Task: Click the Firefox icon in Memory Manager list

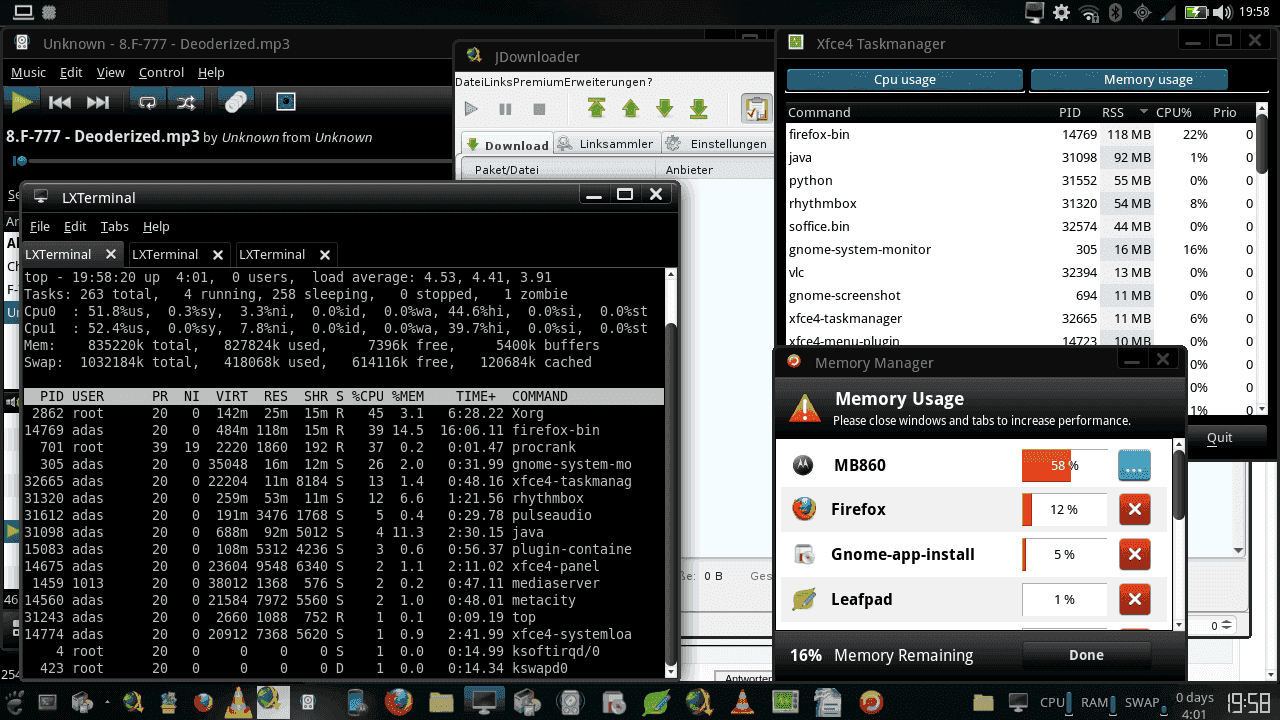Action: click(x=804, y=509)
